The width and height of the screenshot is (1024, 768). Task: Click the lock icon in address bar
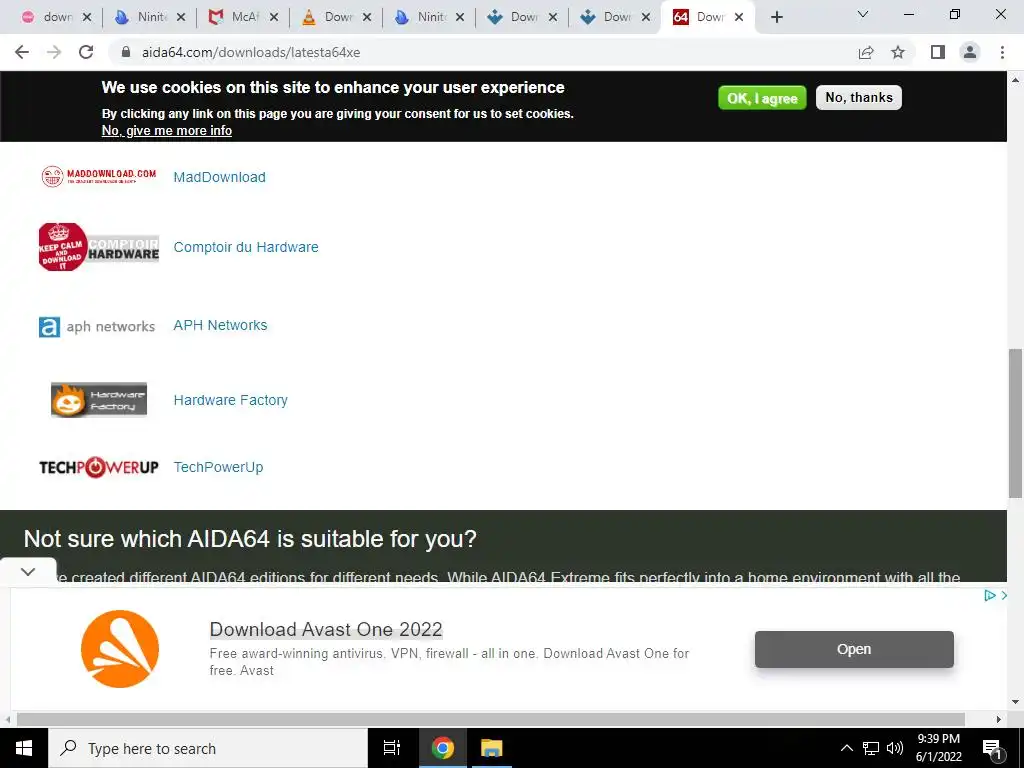pyautogui.click(x=127, y=52)
